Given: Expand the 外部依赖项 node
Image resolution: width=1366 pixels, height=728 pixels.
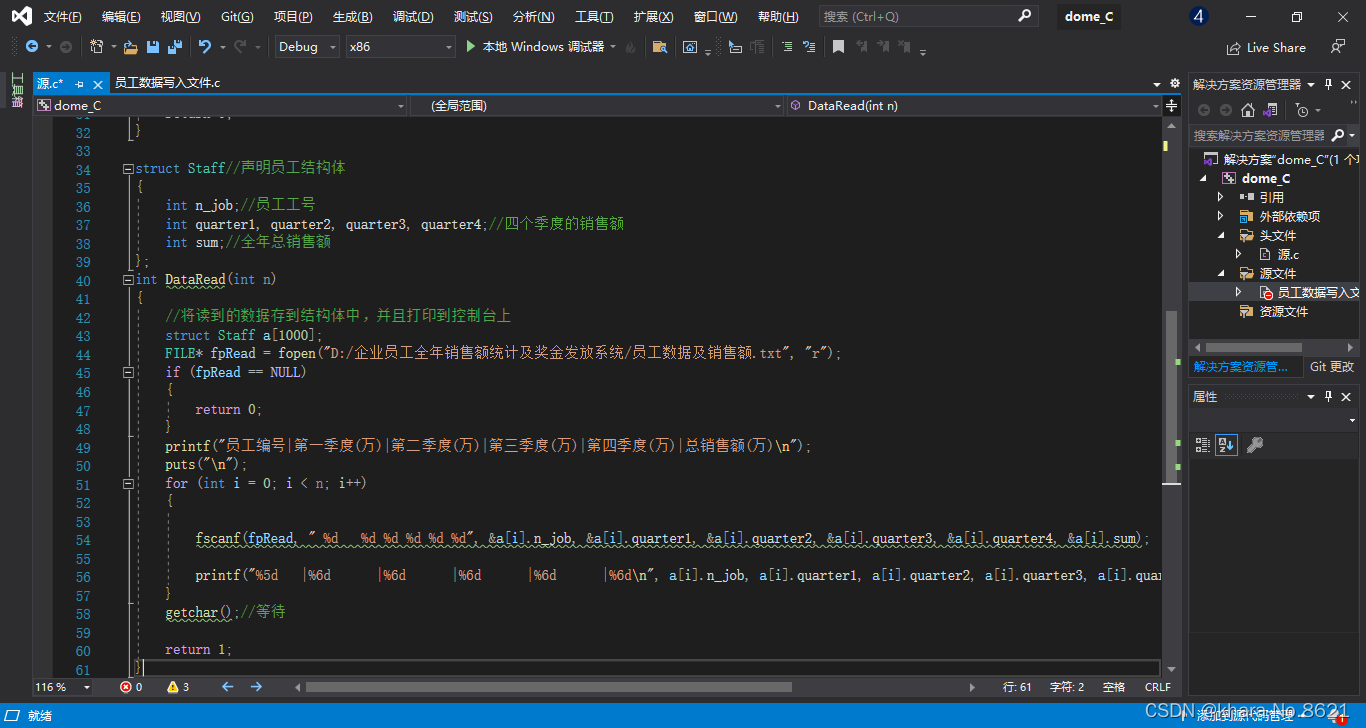Looking at the screenshot, I should coord(1221,217).
